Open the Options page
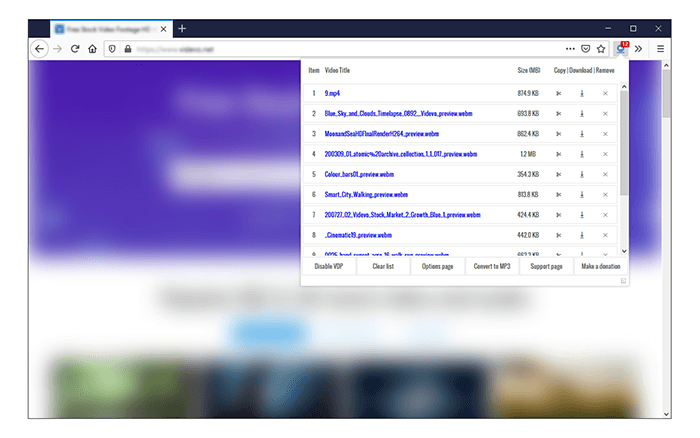The image size is (700, 438). [x=438, y=267]
